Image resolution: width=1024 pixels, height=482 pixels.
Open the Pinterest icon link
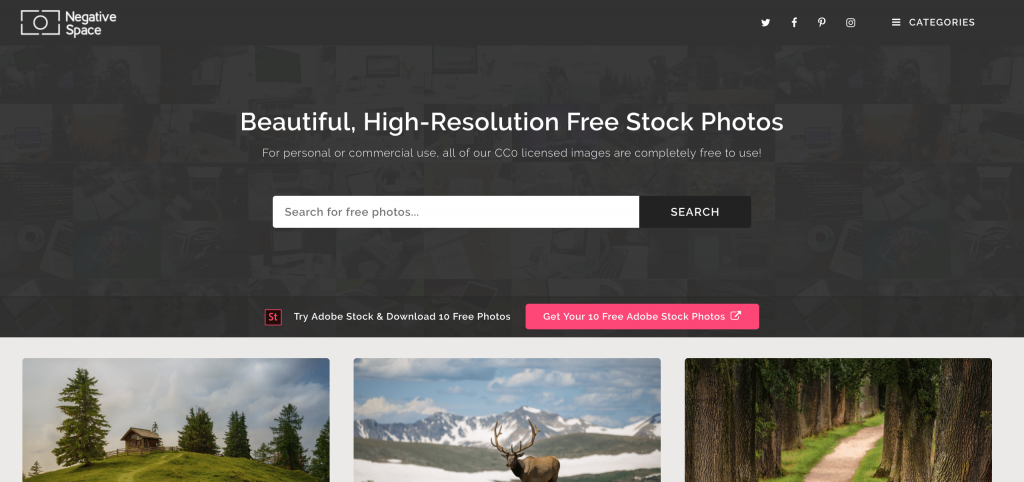(822, 22)
